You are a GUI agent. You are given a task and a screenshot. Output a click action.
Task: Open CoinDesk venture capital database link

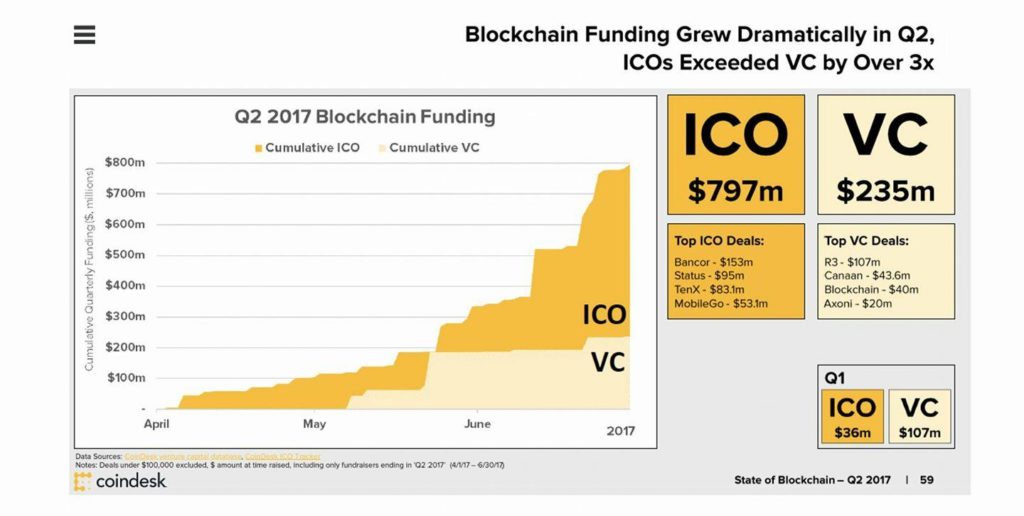coord(184,456)
